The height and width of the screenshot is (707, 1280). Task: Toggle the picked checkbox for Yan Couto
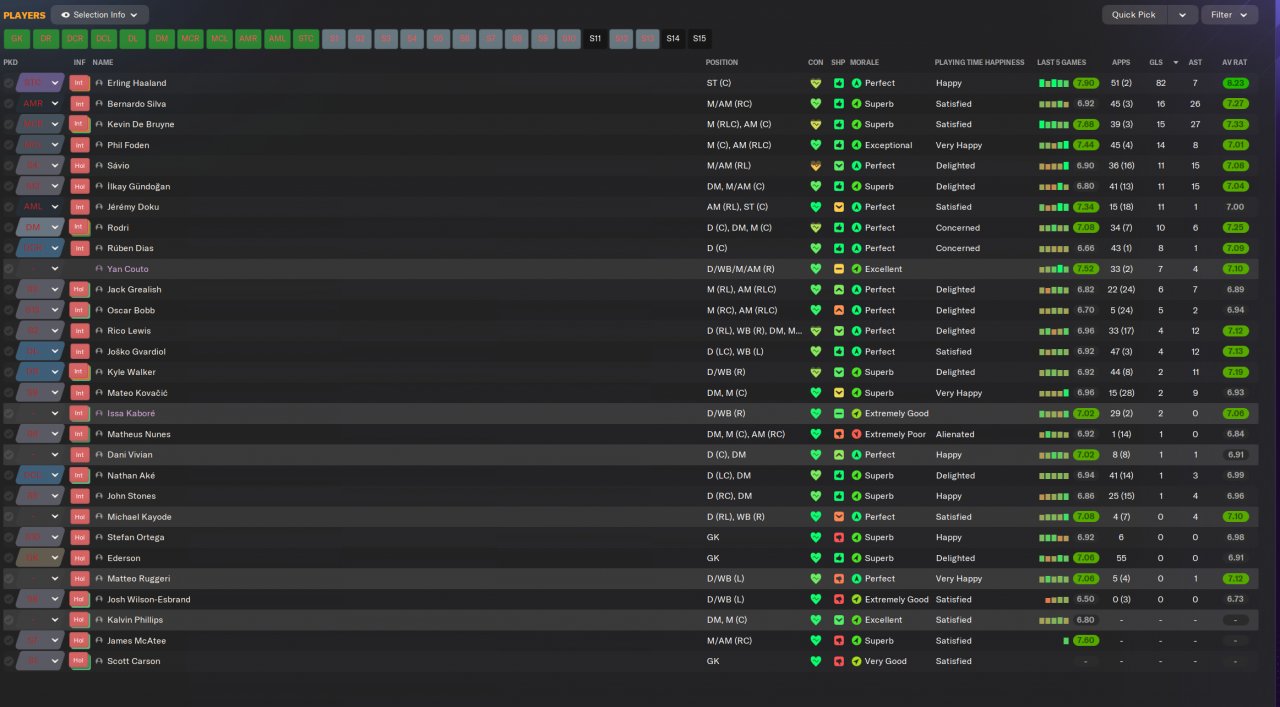tap(9, 269)
